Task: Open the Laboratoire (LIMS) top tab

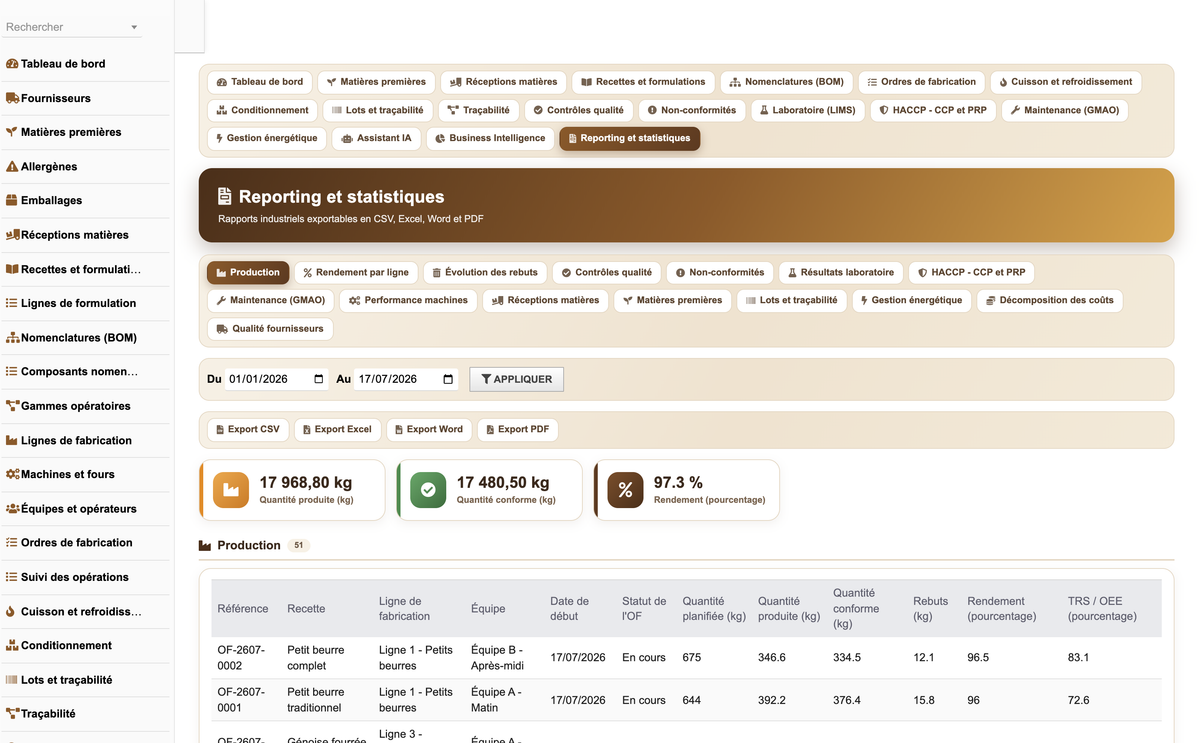Action: pos(807,110)
